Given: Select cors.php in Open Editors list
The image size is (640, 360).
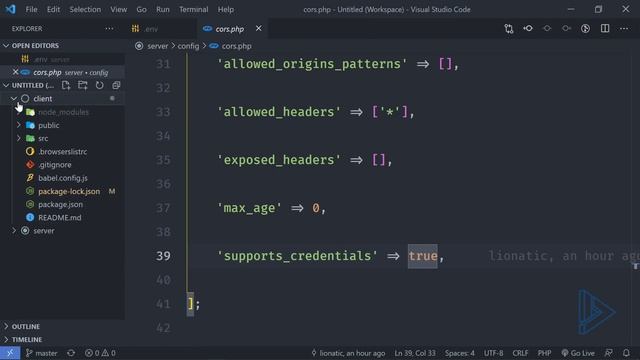Looking at the screenshot, I should [62, 72].
